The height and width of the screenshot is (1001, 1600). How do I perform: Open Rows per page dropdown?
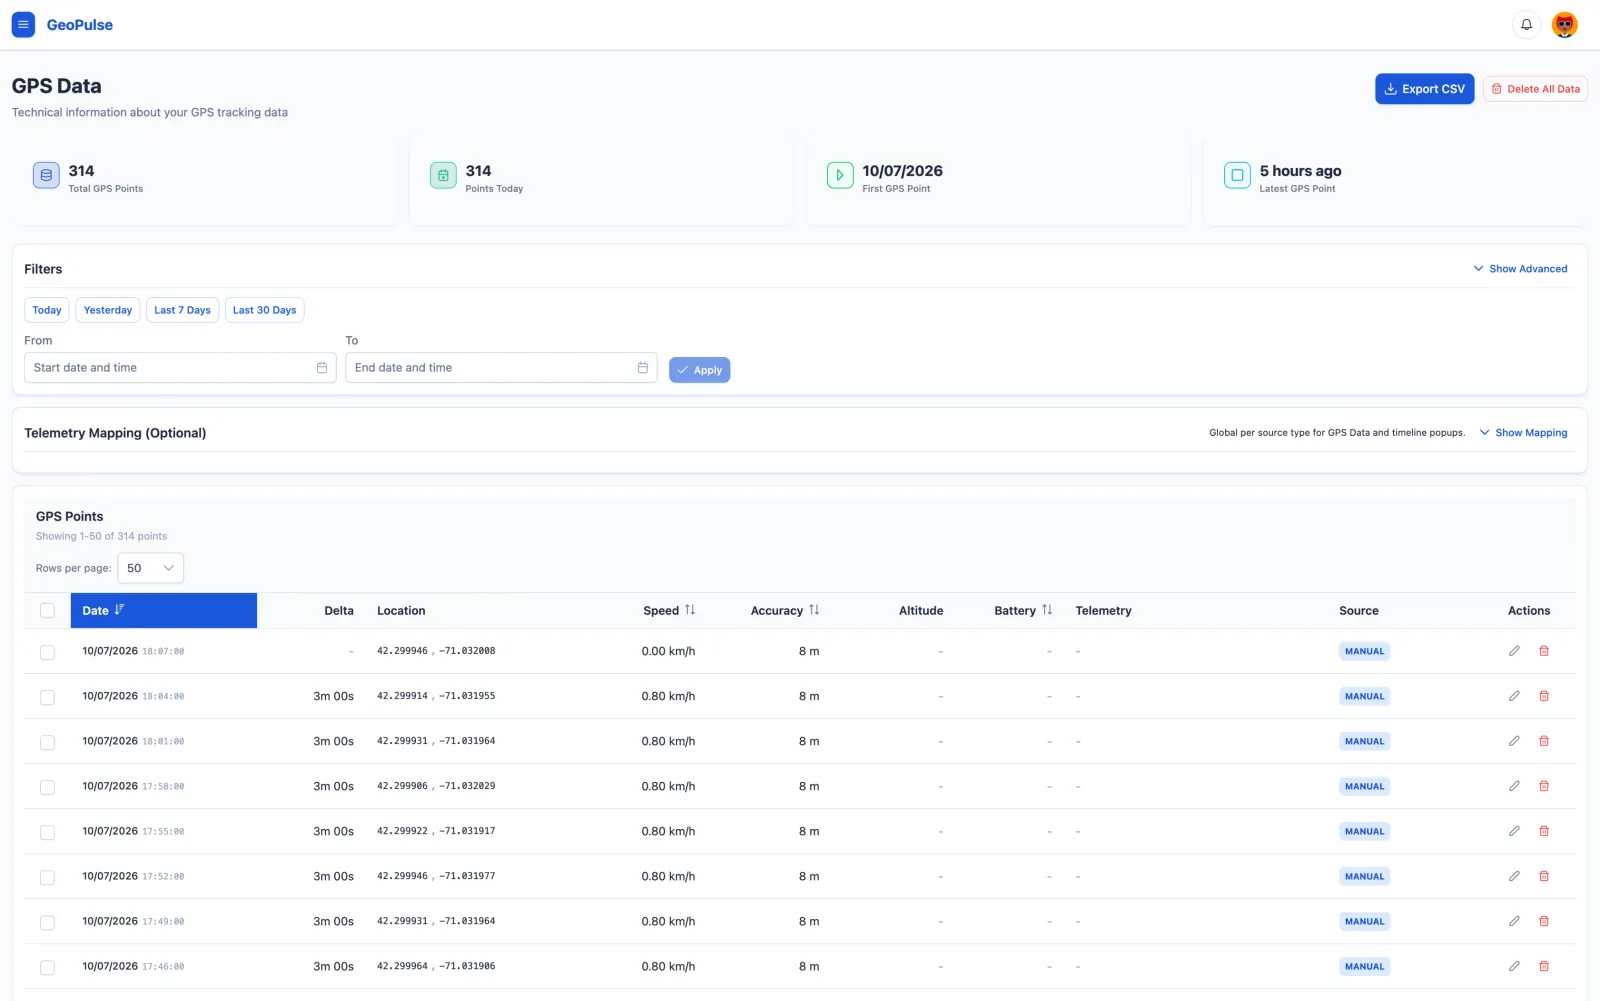[x=151, y=568]
